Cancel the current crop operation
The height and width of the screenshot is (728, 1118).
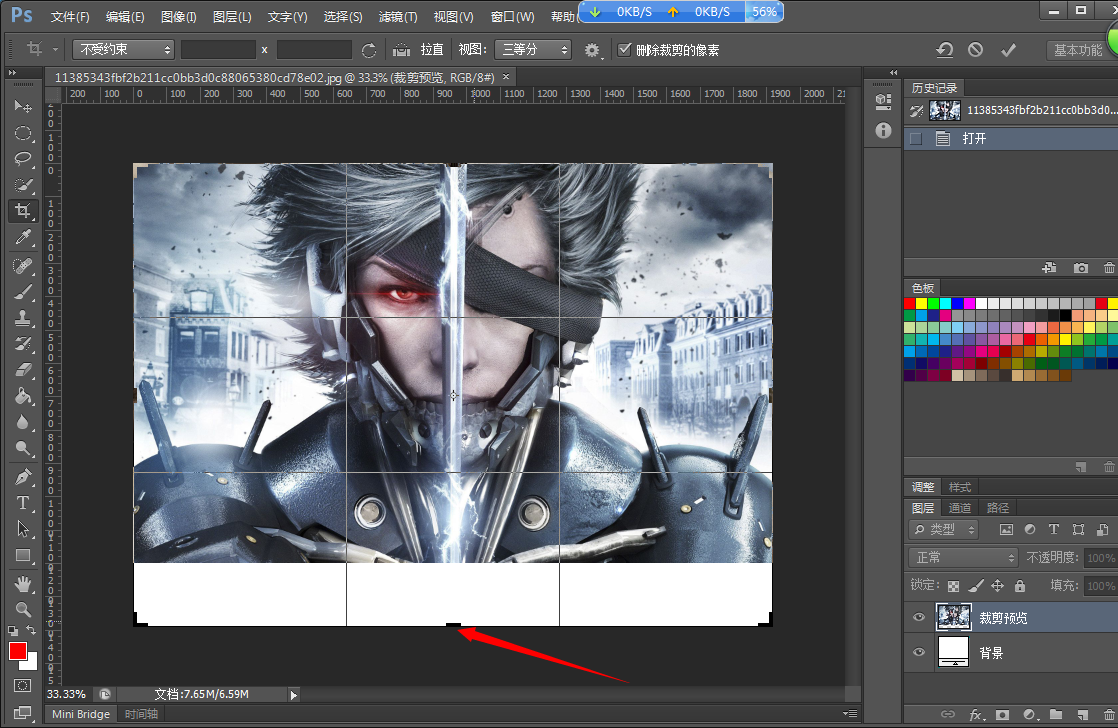pos(975,50)
